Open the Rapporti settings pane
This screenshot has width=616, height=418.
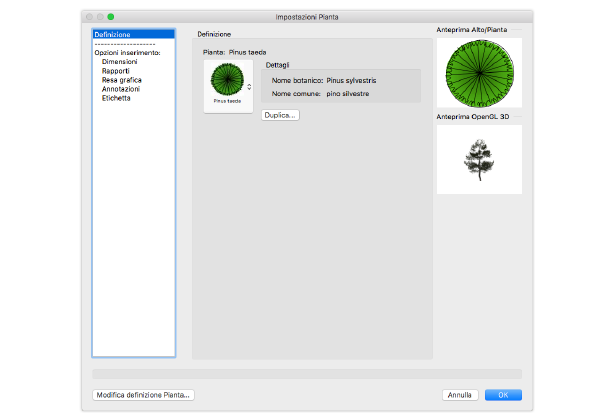[116, 71]
